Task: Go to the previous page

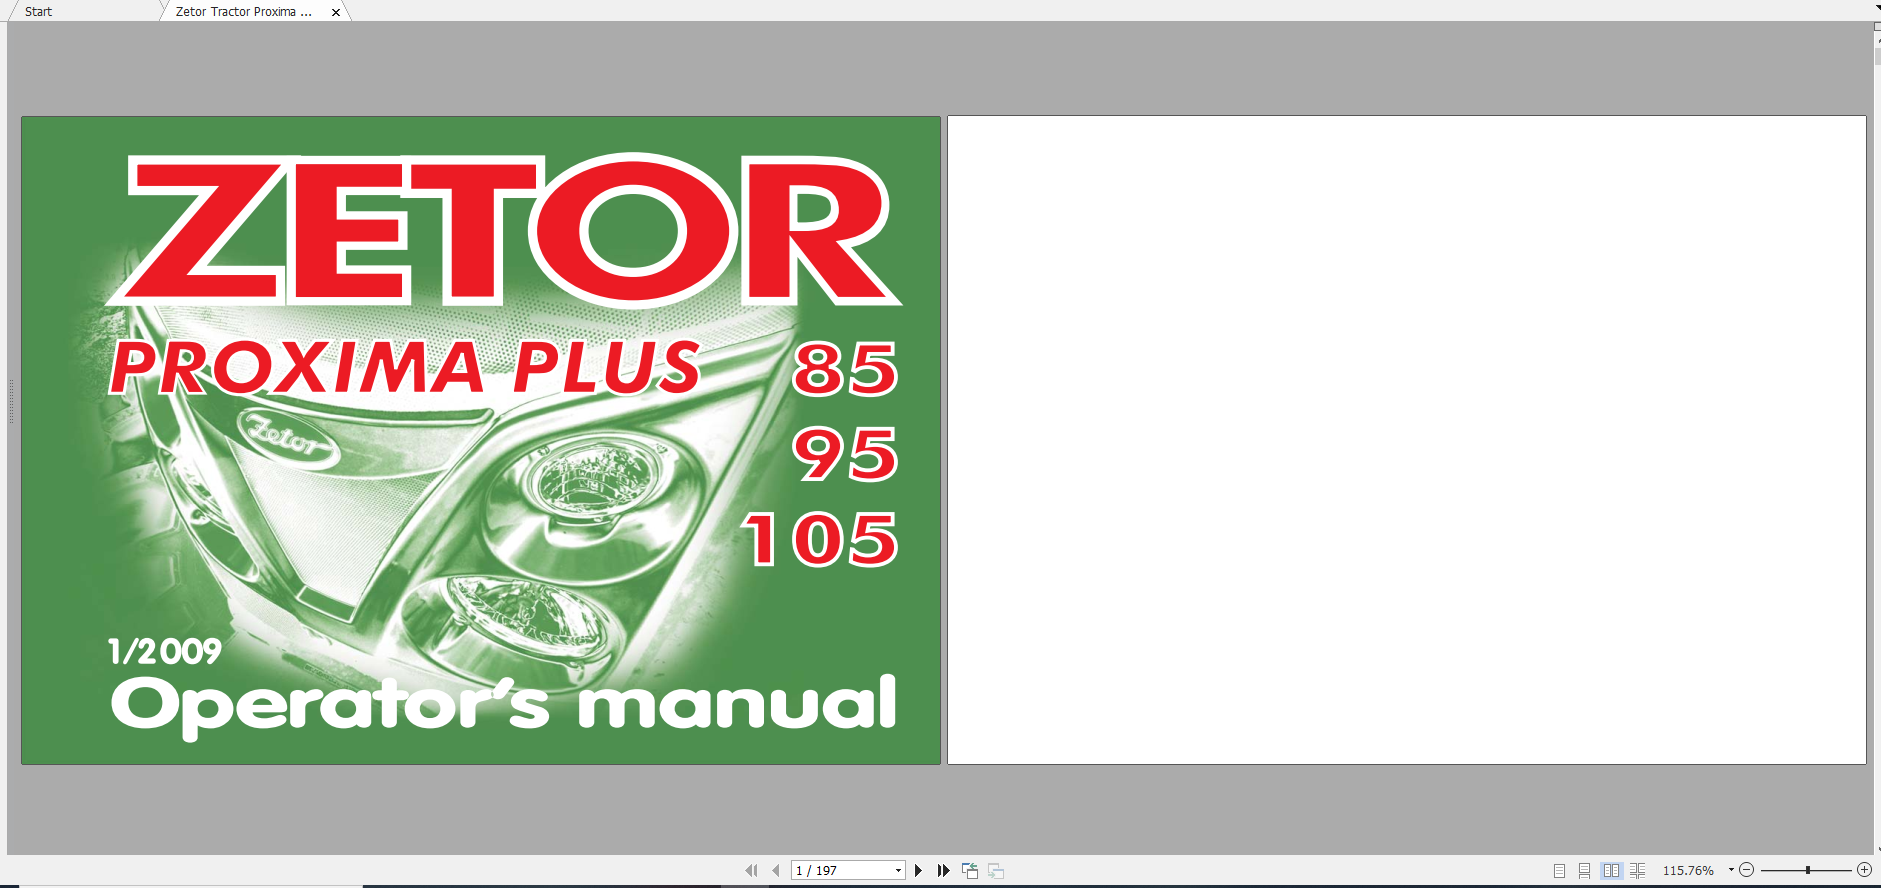Action: [776, 871]
